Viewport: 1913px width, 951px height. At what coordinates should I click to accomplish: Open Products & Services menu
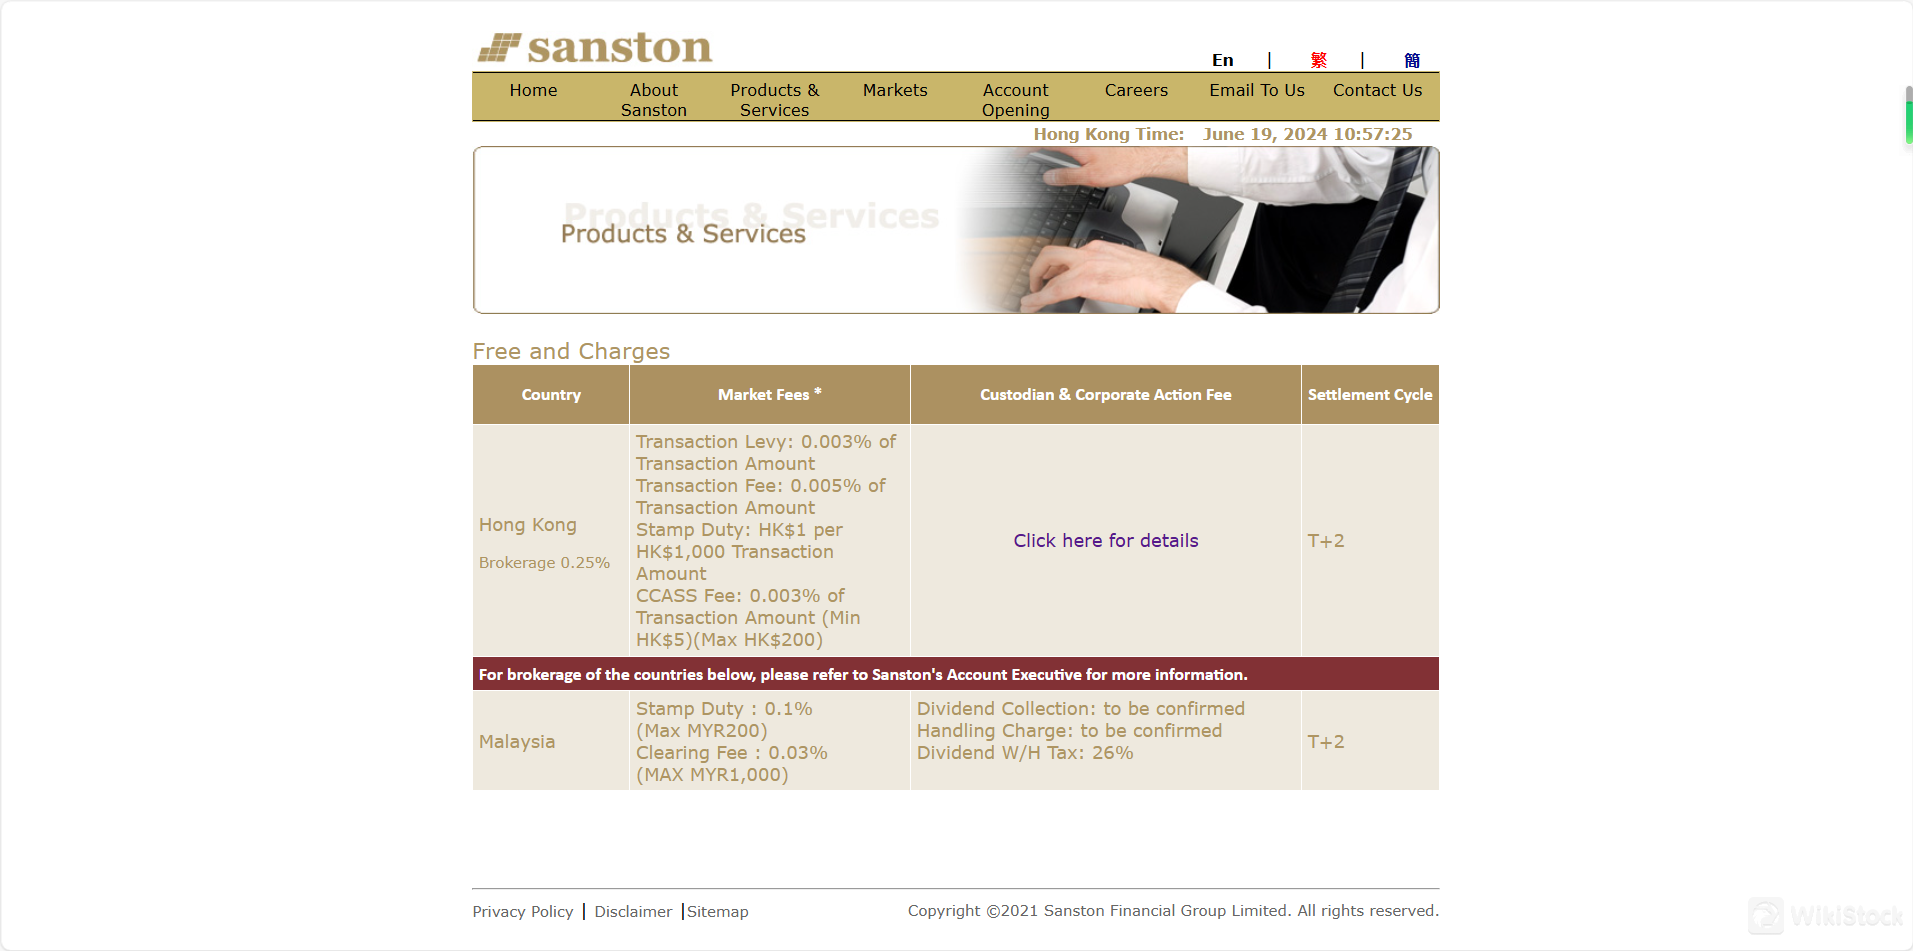(x=774, y=100)
